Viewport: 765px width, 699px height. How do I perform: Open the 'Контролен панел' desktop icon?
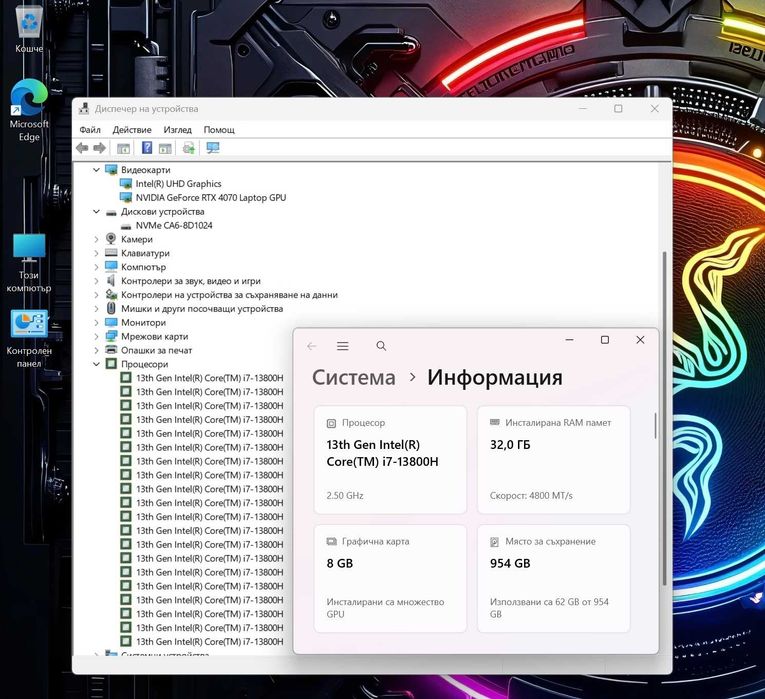click(29, 339)
